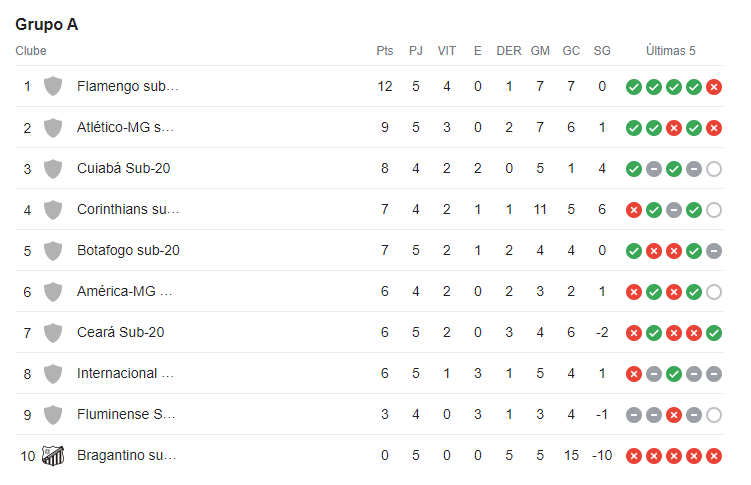Click Botafogo's gray draw icon
751x485 pixels.
coord(714,251)
